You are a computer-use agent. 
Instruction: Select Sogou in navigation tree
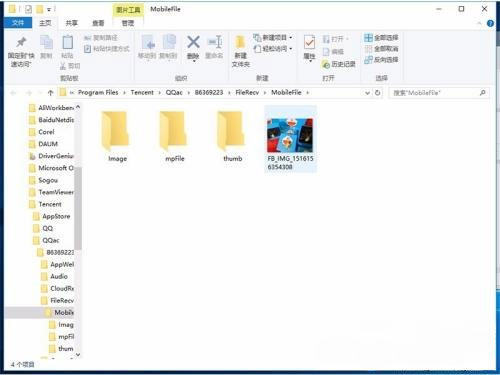tap(44, 180)
